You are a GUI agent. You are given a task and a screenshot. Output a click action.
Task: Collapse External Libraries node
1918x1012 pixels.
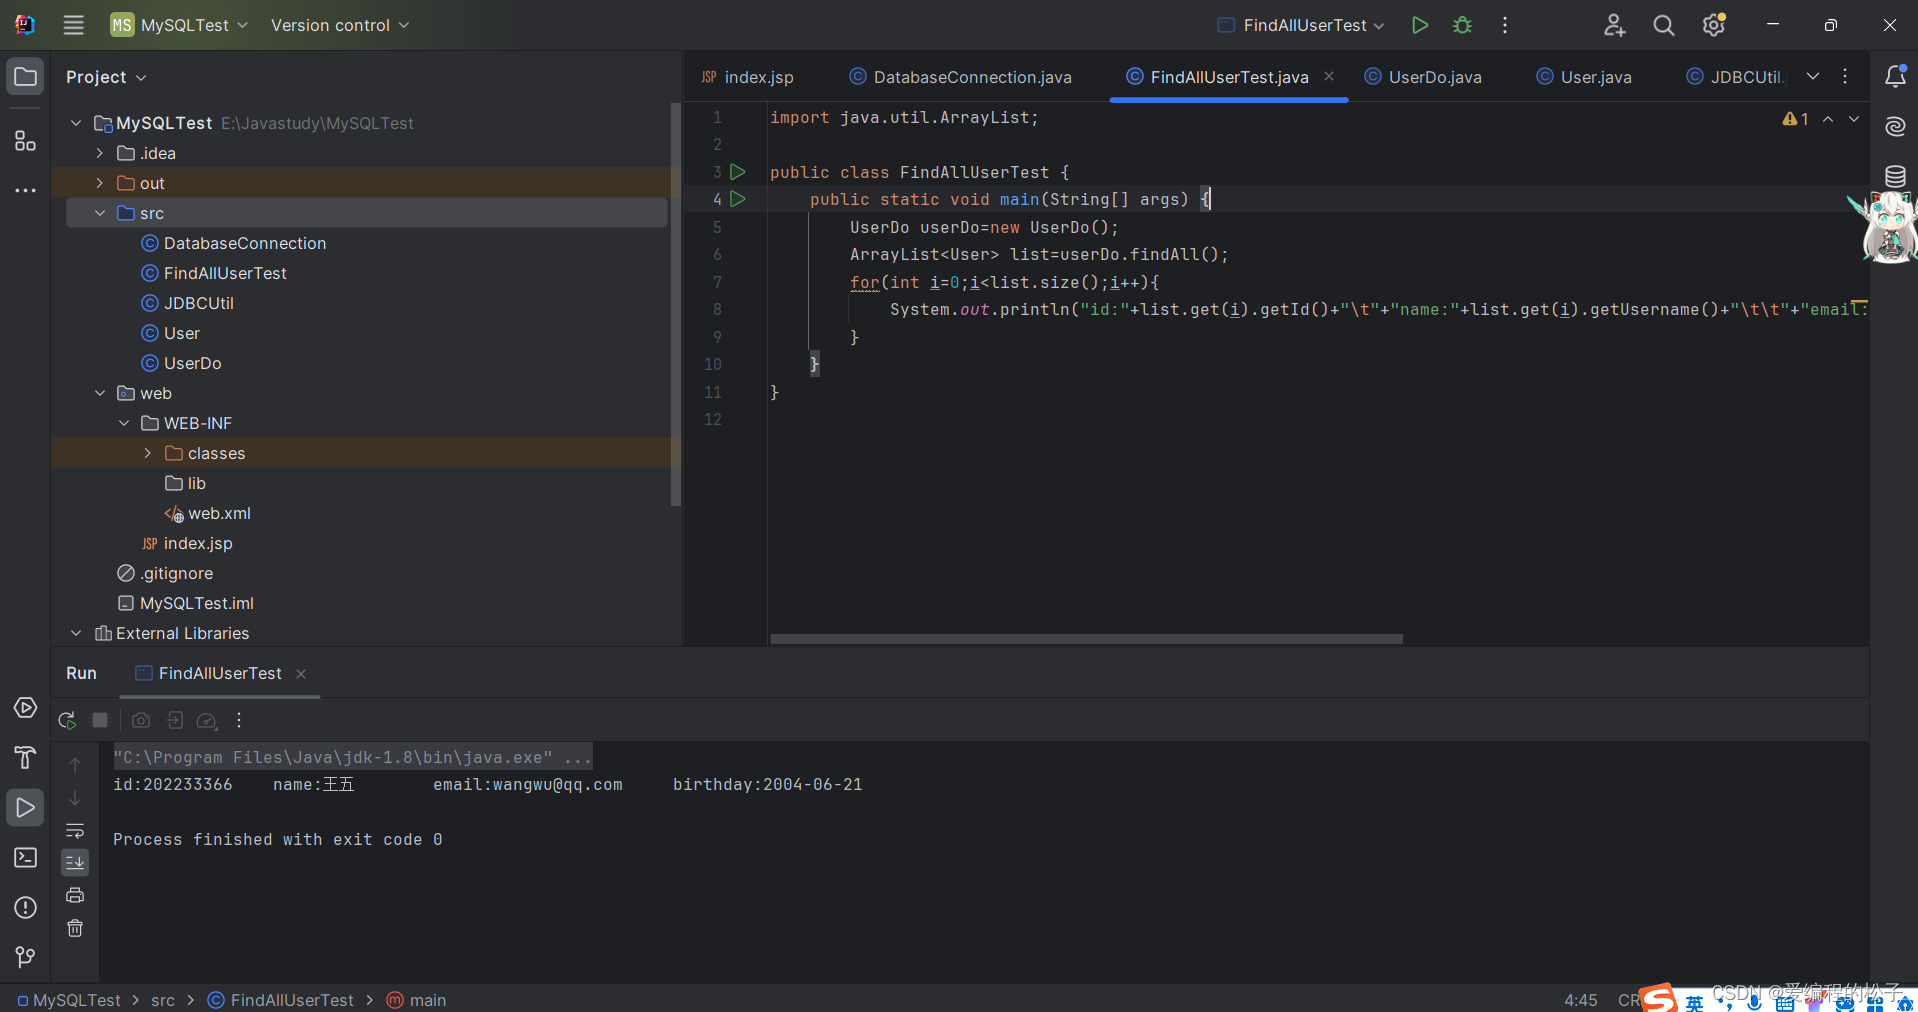[76, 633]
